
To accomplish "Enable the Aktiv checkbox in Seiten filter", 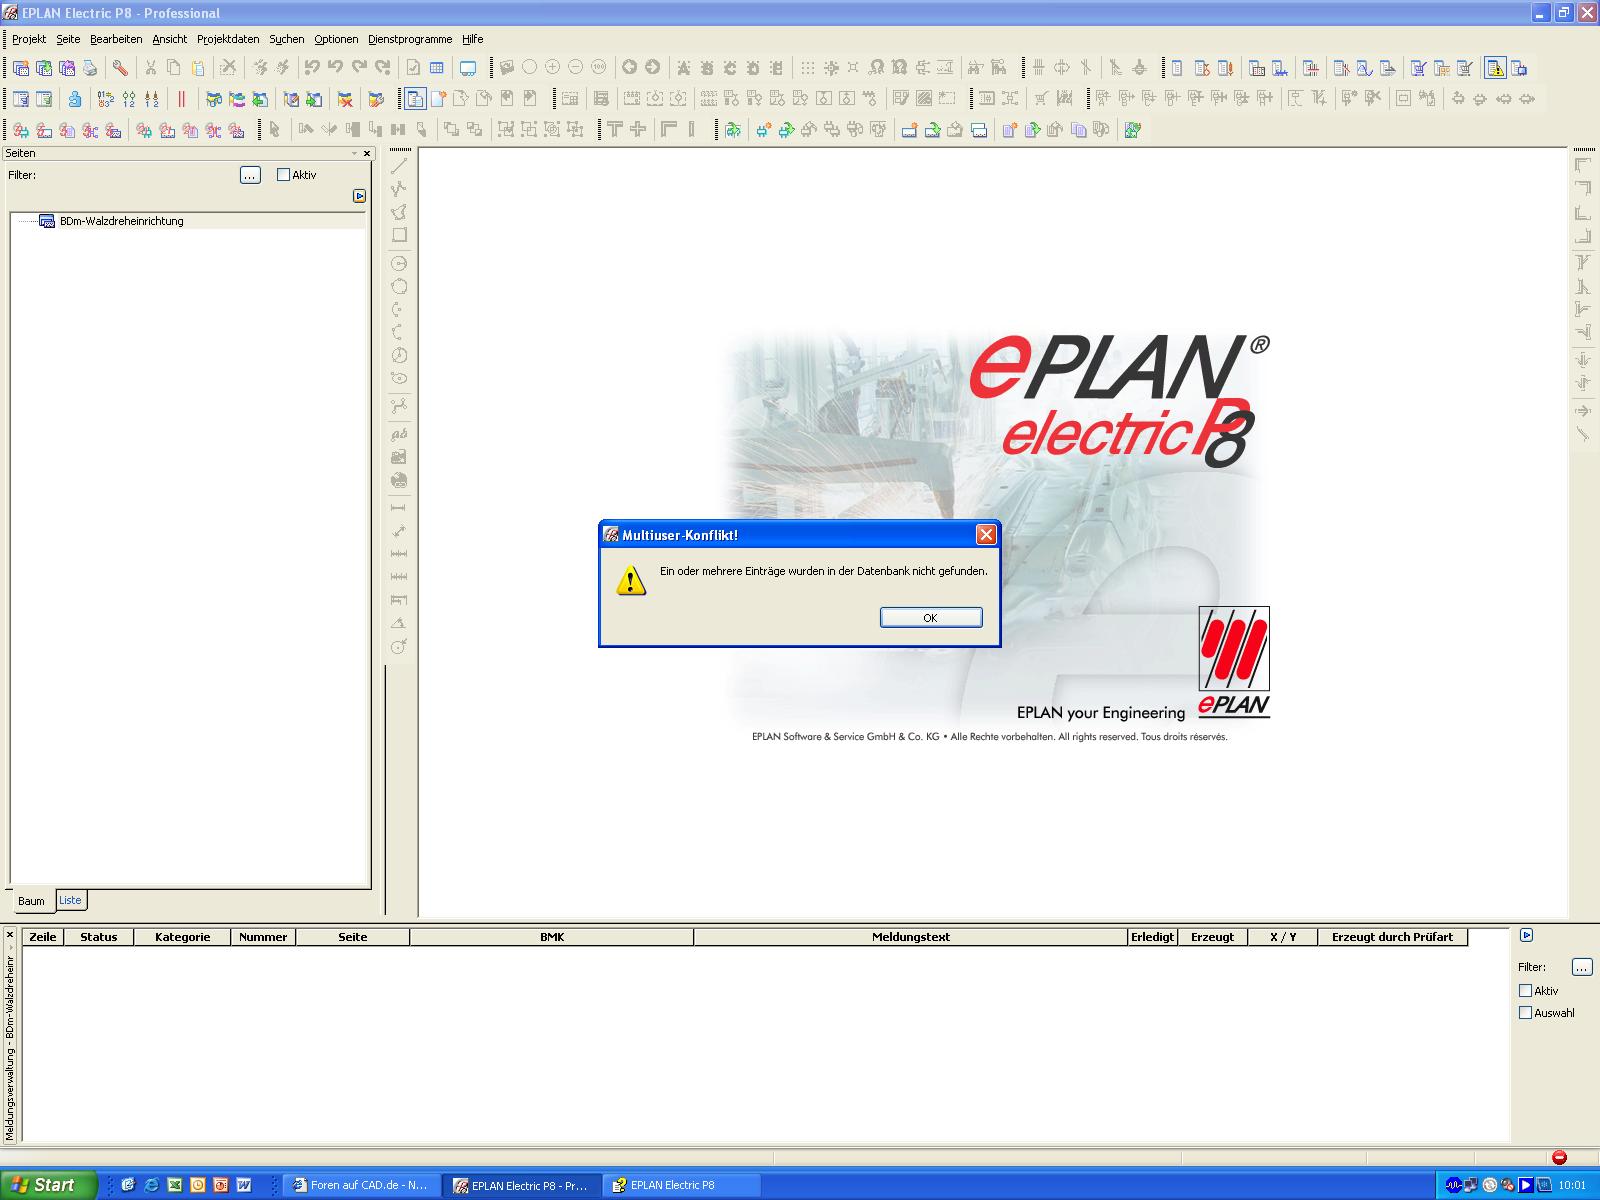I will tap(283, 175).
